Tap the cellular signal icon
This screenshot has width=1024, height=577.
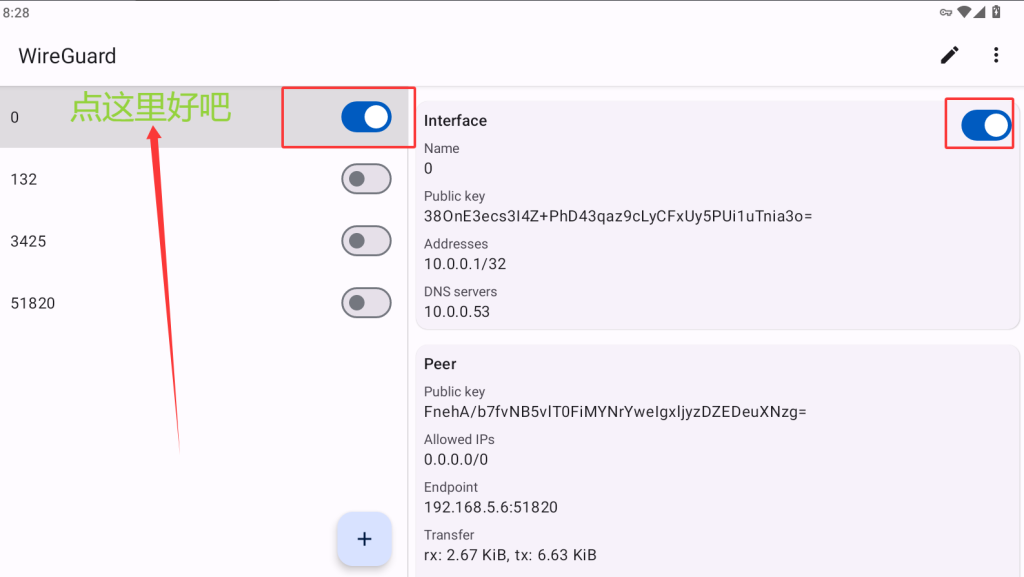(x=979, y=12)
